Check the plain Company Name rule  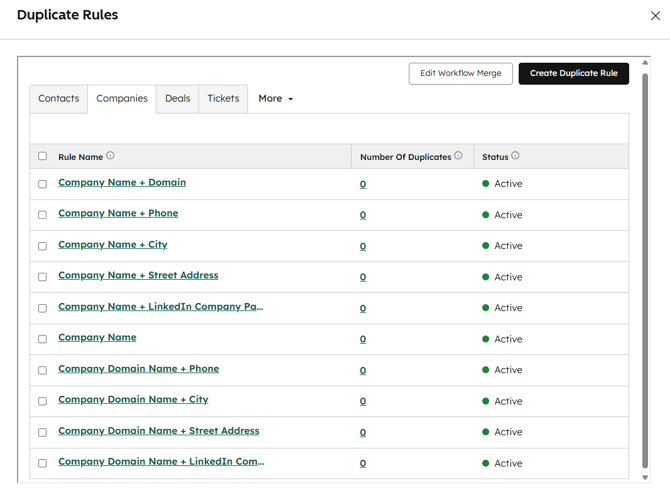tap(42, 339)
